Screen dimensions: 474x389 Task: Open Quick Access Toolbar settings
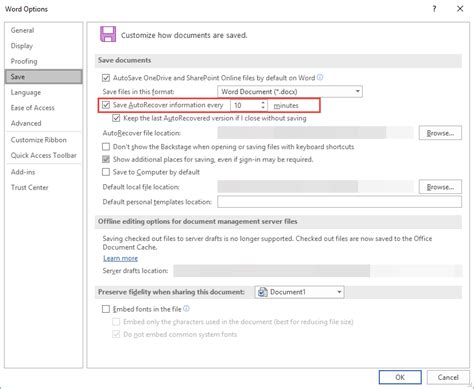[x=43, y=155]
